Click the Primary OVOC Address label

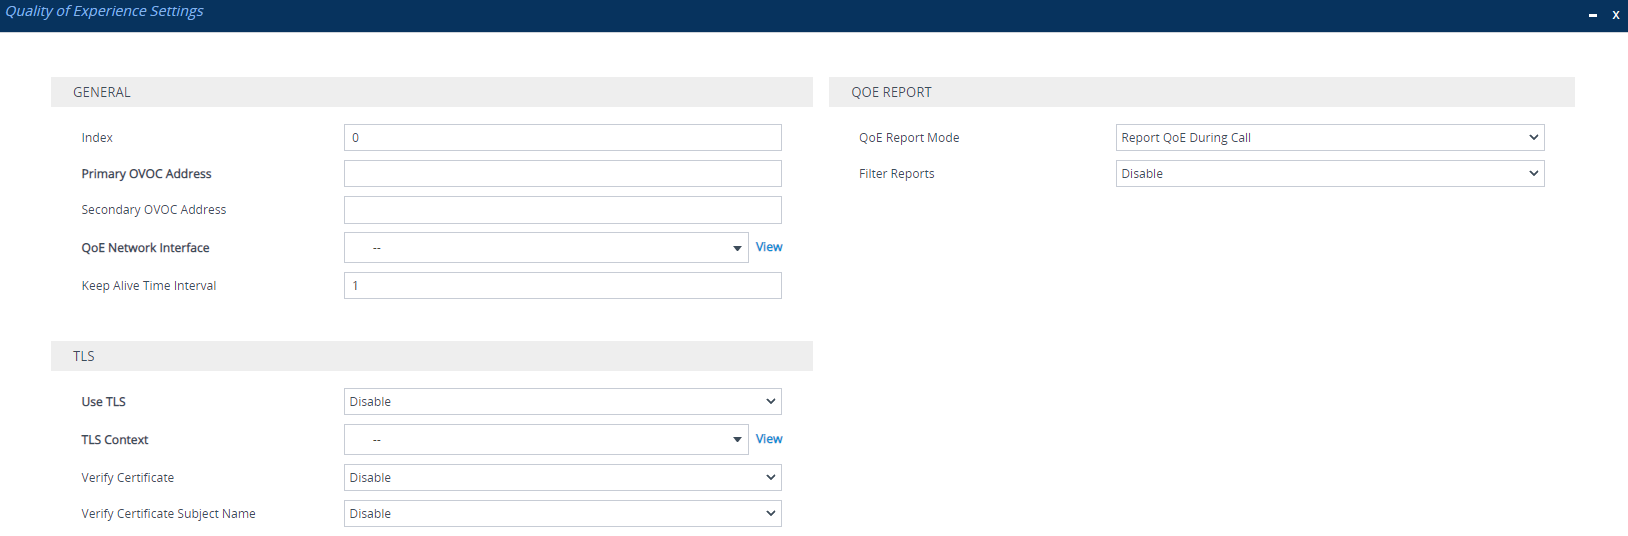click(146, 174)
